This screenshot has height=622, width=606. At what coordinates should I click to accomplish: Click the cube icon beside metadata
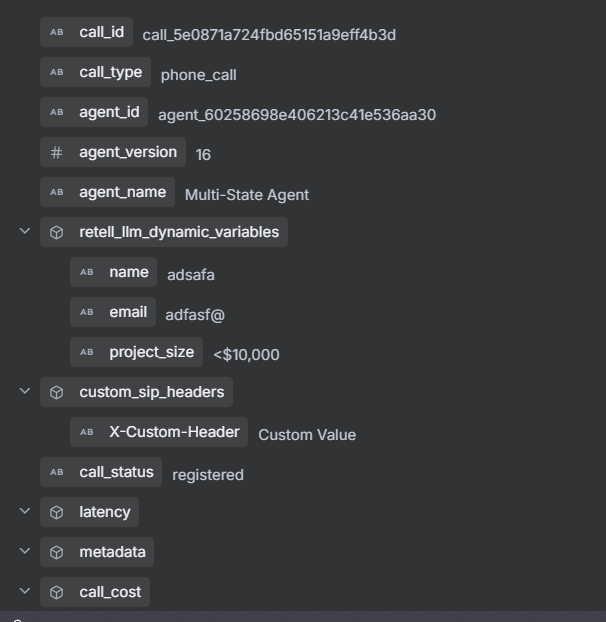pos(57,552)
